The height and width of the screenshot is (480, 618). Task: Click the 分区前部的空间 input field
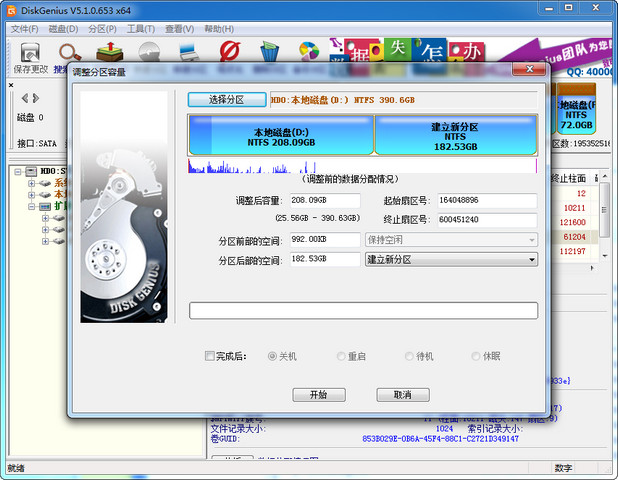[325, 240]
